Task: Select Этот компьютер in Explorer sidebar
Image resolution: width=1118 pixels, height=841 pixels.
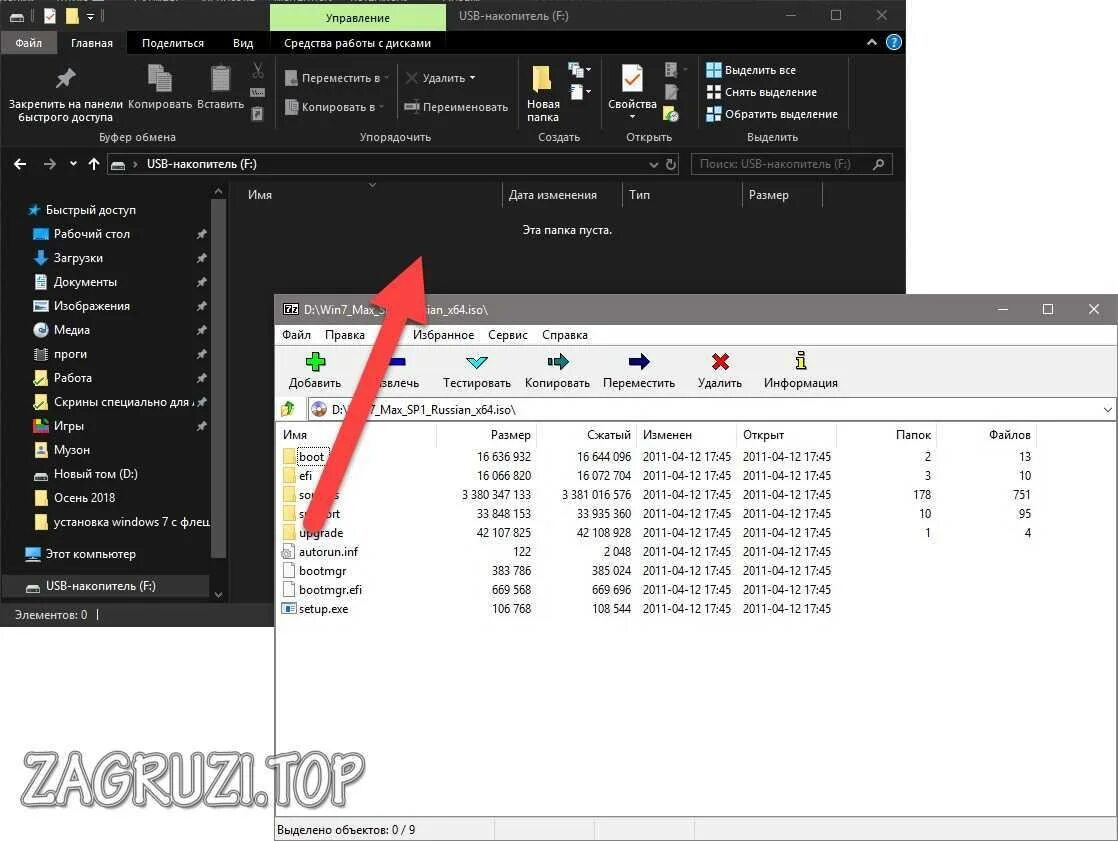Action: pyautogui.click(x=90, y=554)
